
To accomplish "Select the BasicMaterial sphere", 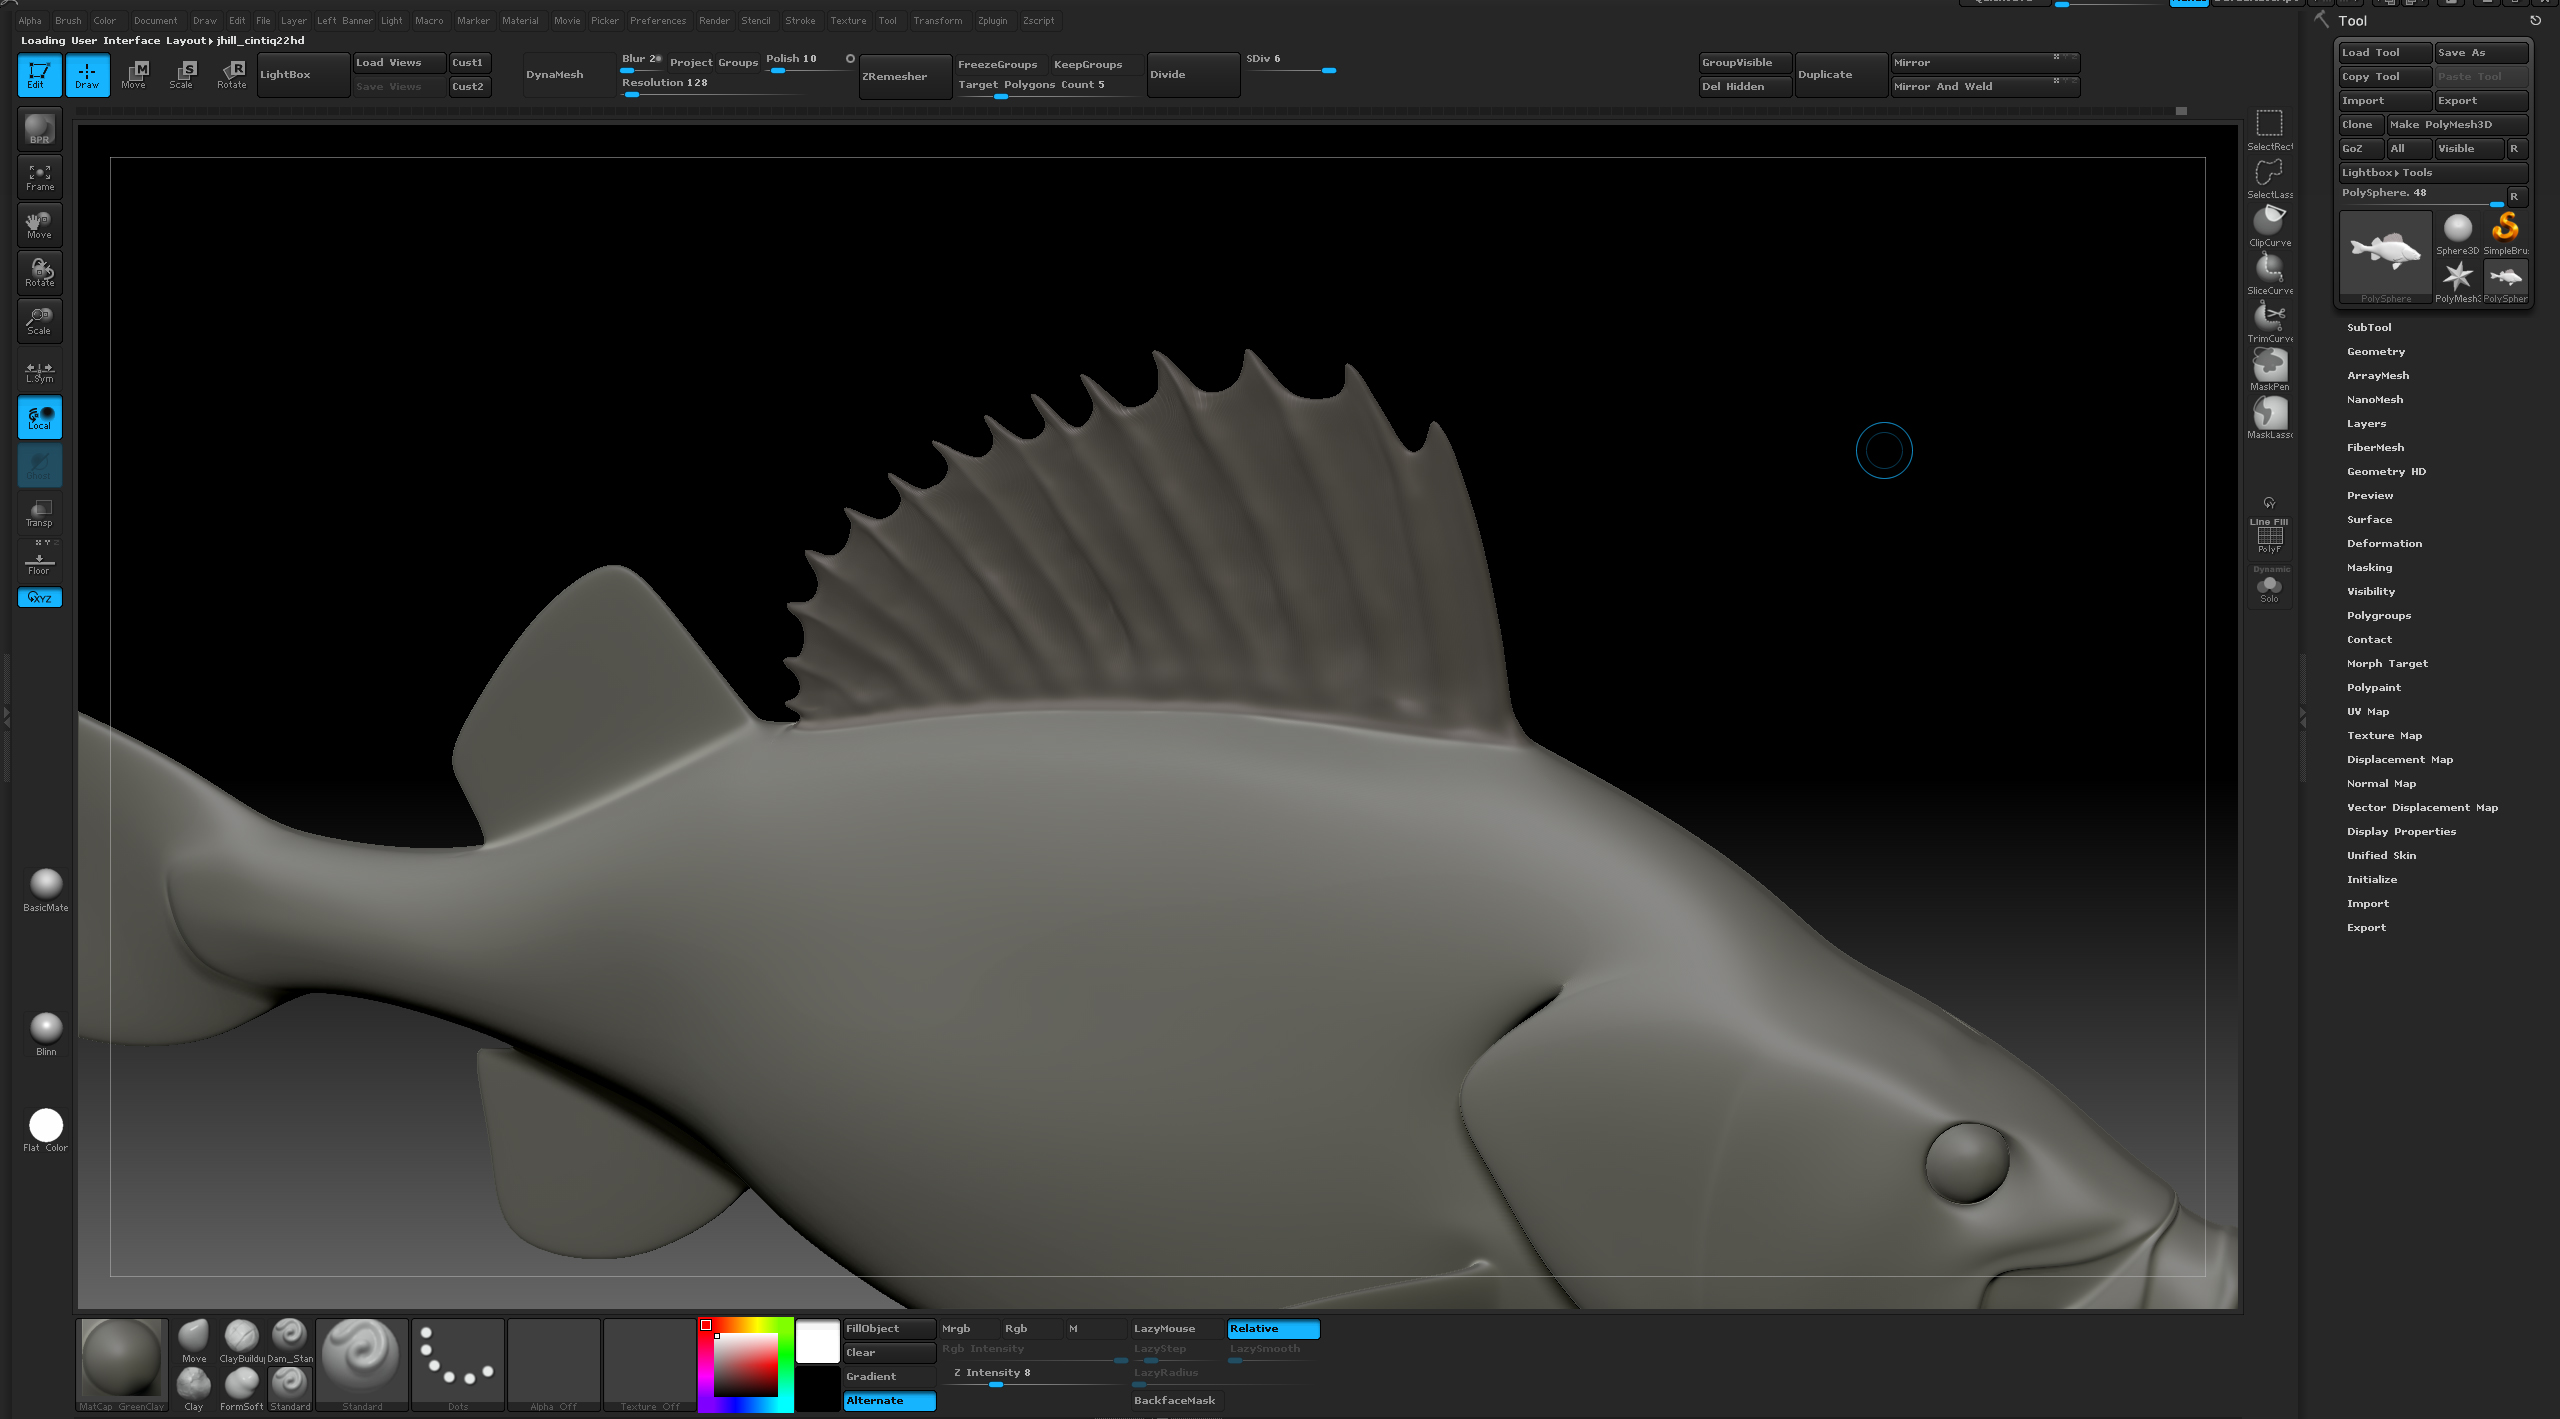I will point(46,889).
